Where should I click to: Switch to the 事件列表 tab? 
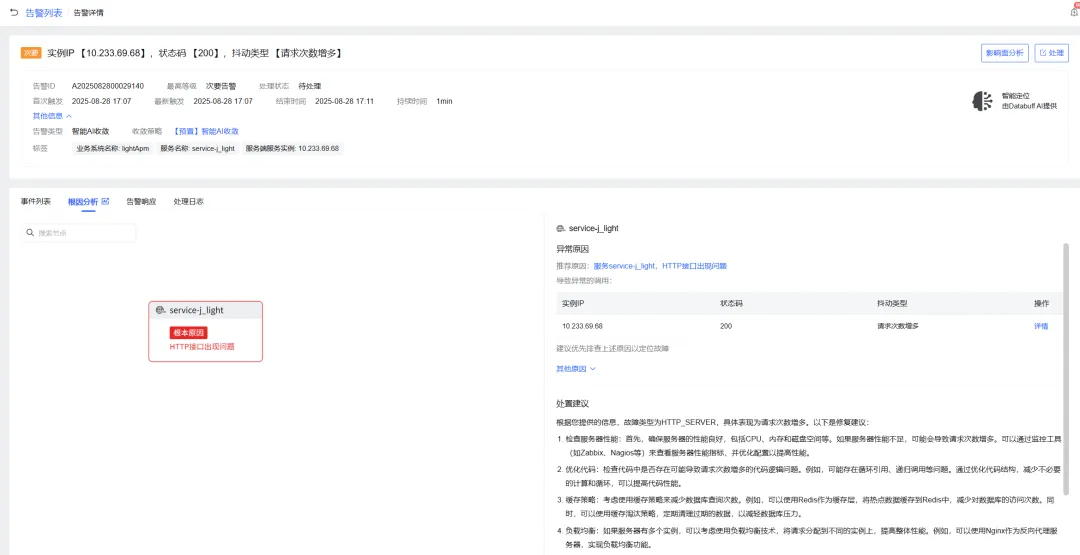36,202
